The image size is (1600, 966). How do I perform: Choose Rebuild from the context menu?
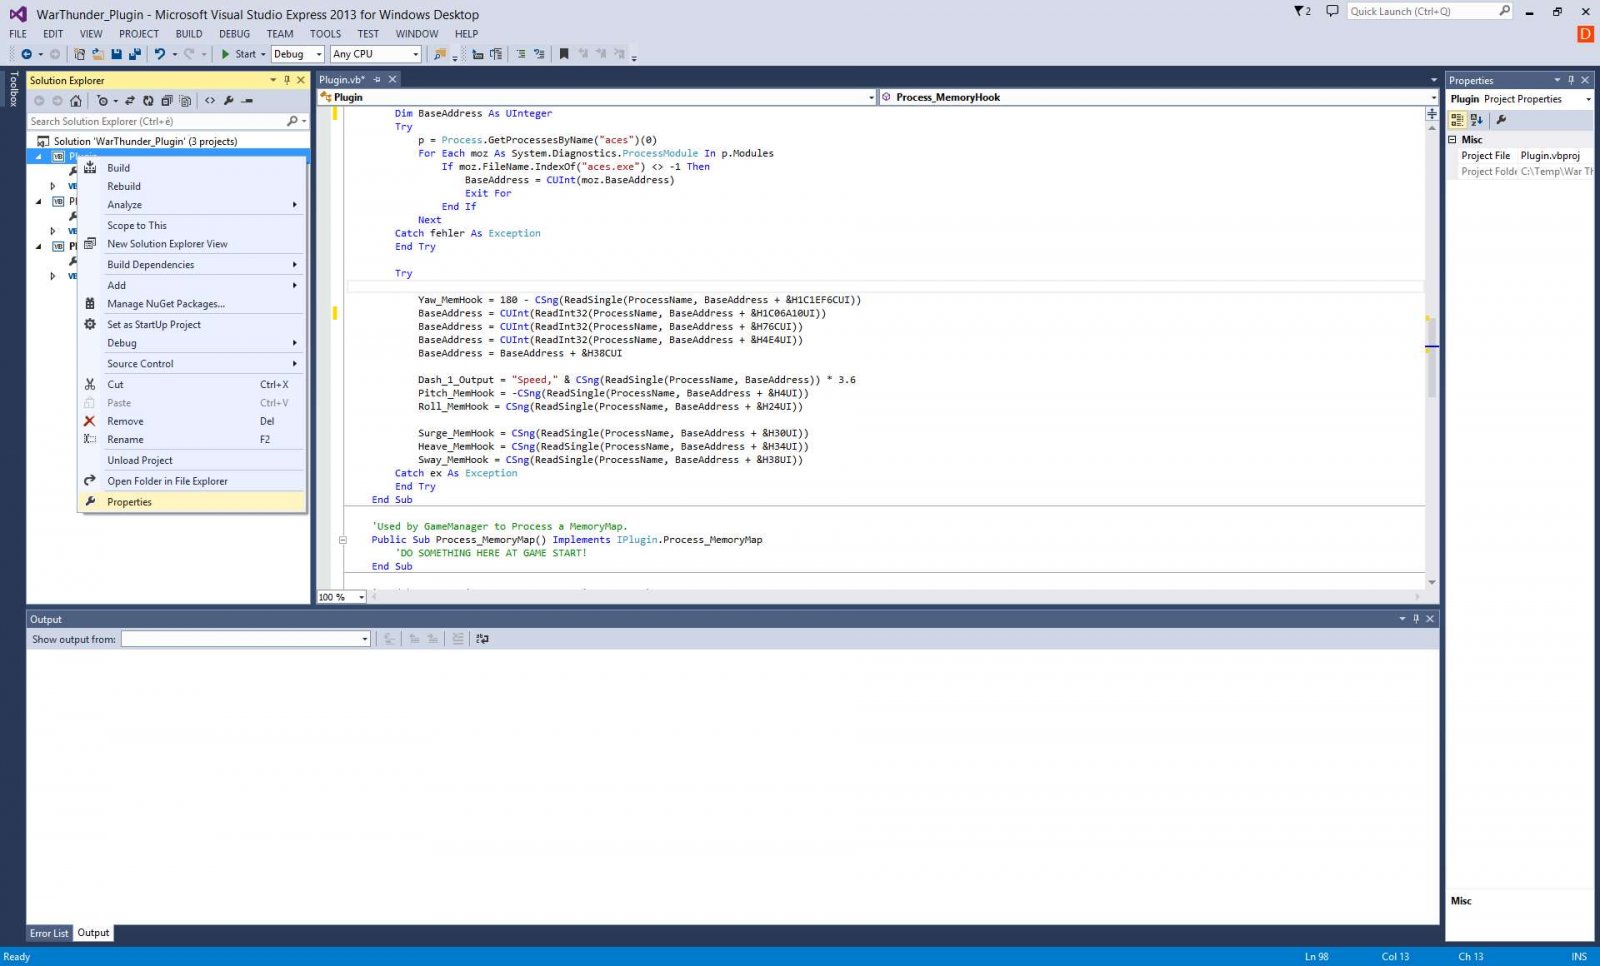click(x=192, y=186)
